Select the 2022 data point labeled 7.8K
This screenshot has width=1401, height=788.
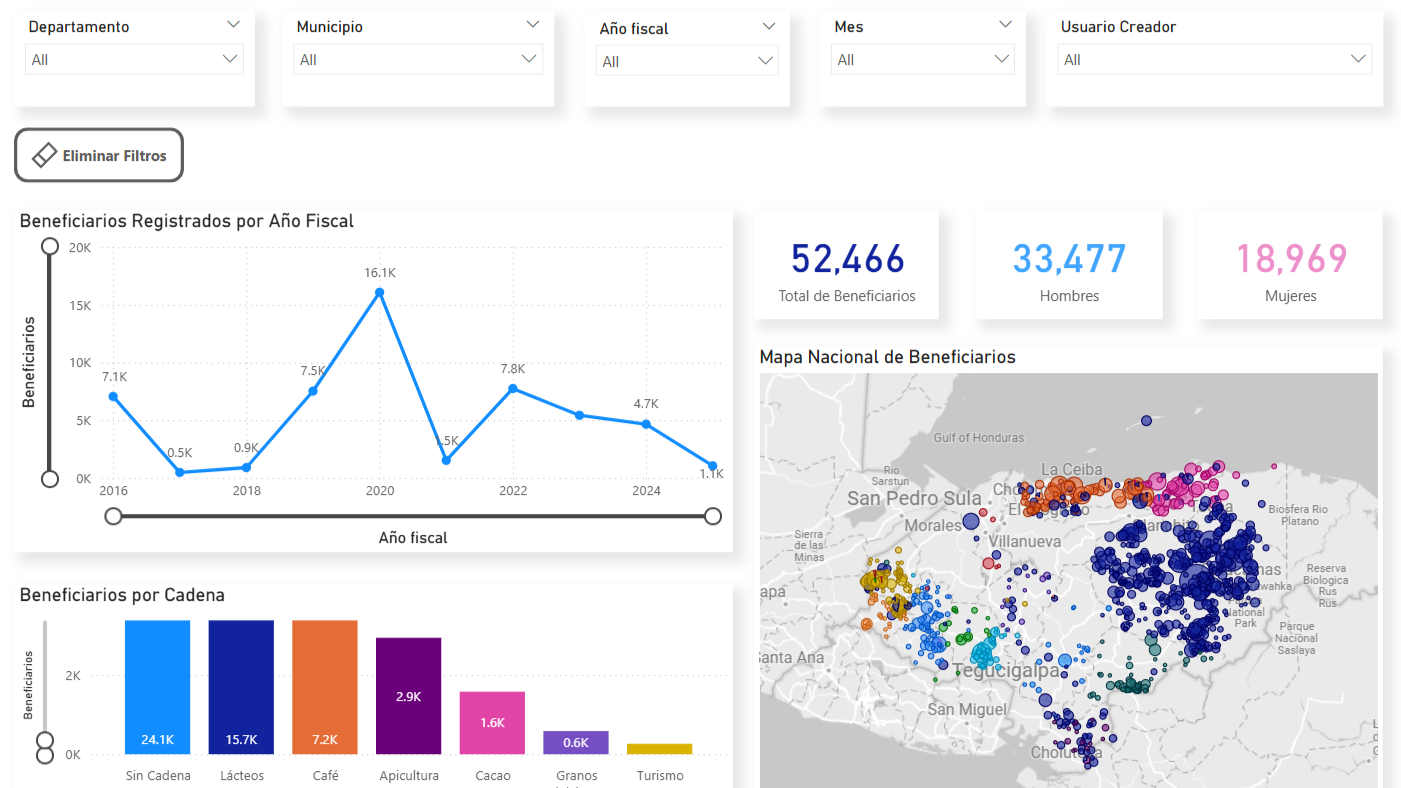[513, 388]
